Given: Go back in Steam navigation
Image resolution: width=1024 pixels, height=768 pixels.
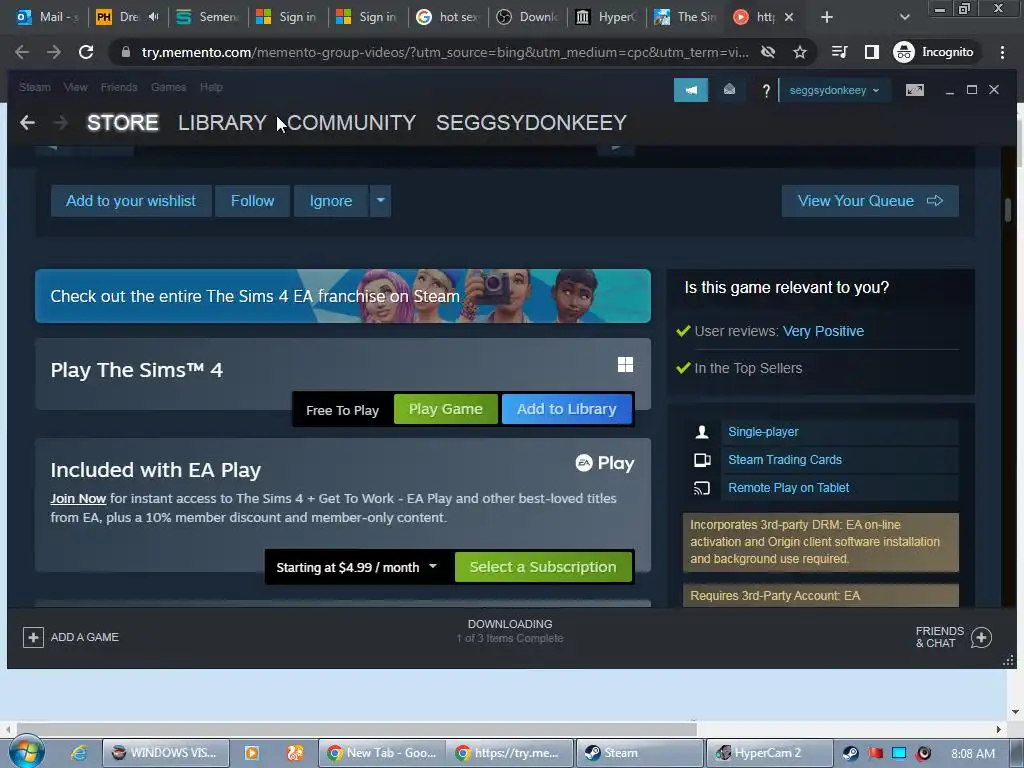Looking at the screenshot, I should pyautogui.click(x=27, y=122).
